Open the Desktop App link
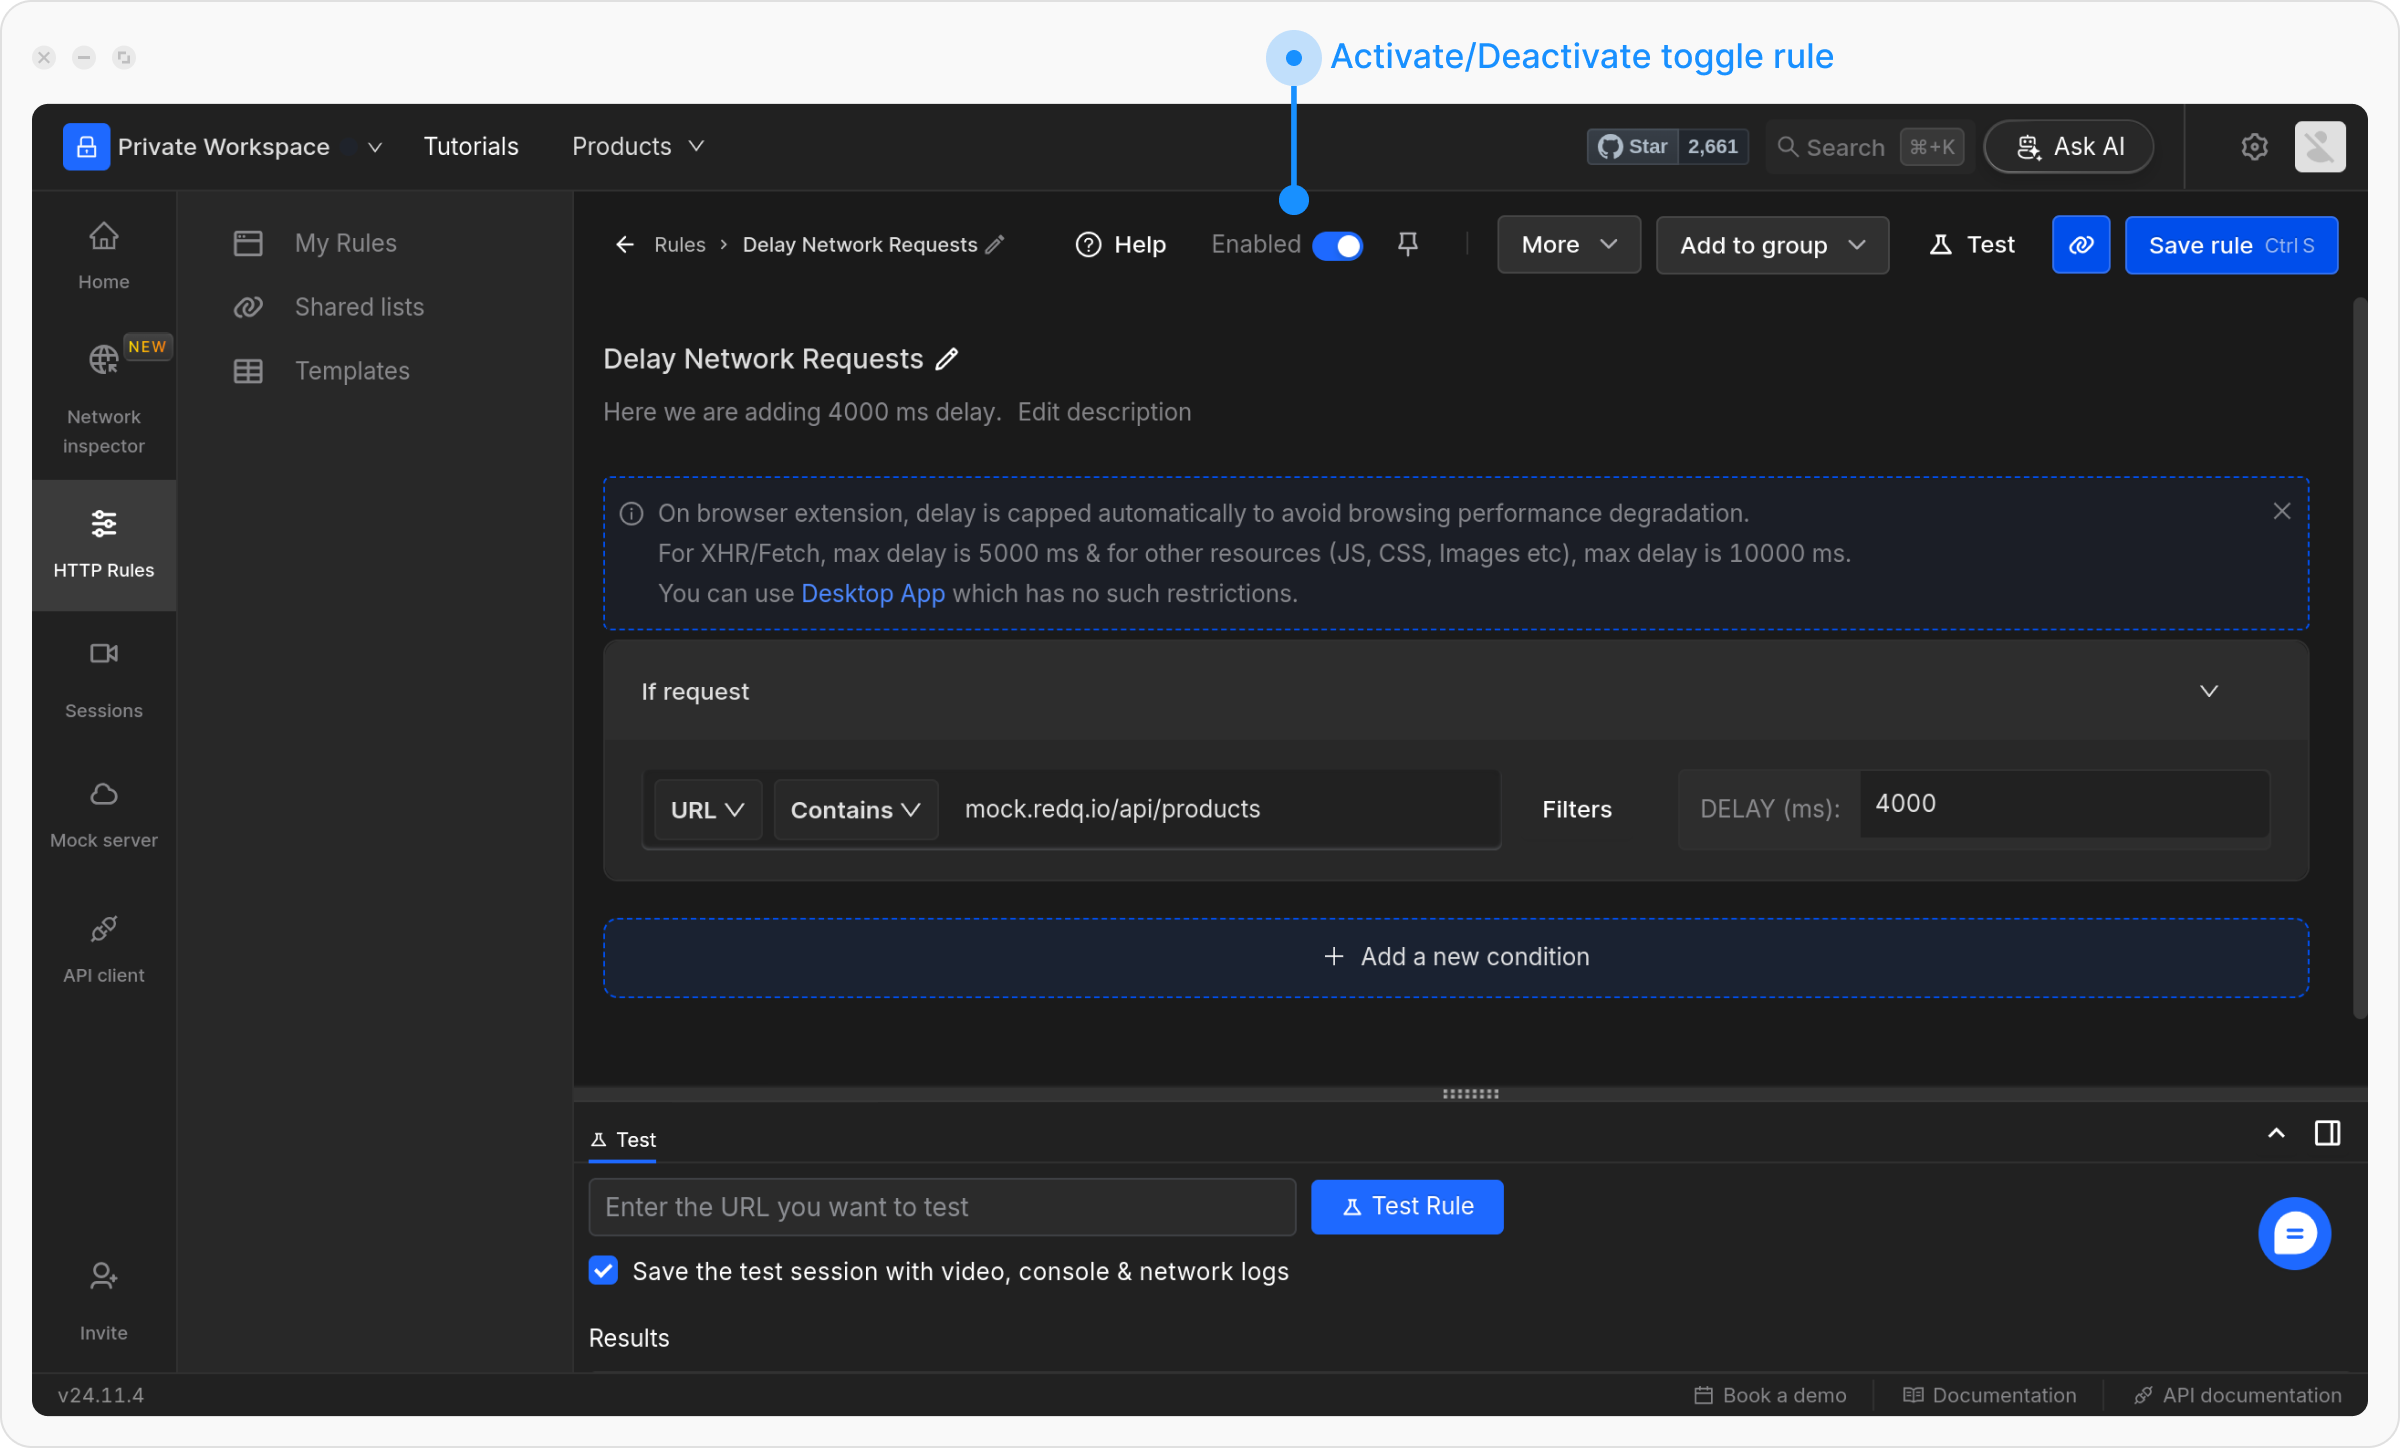 point(872,593)
